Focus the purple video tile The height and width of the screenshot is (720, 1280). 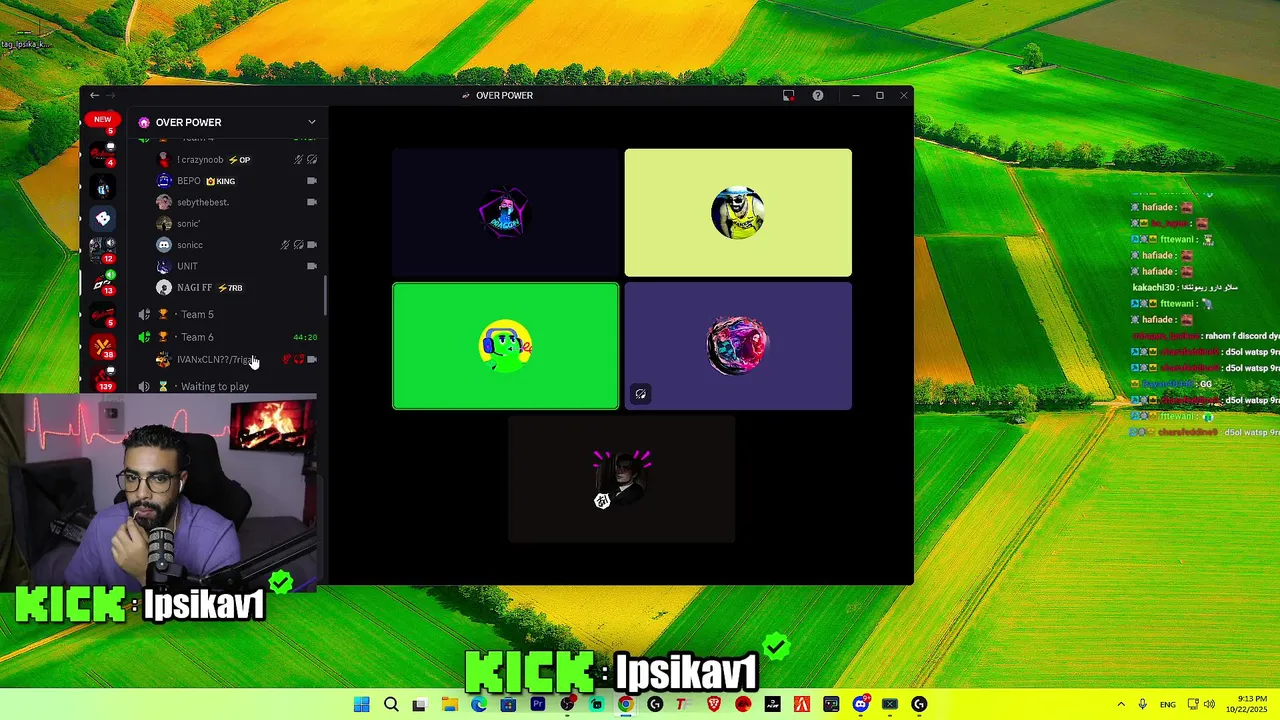(738, 346)
